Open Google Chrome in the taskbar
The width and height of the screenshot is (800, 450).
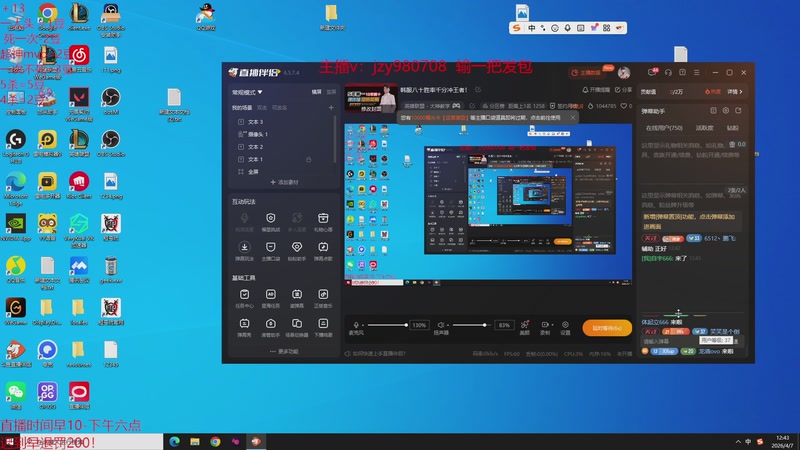coord(215,441)
